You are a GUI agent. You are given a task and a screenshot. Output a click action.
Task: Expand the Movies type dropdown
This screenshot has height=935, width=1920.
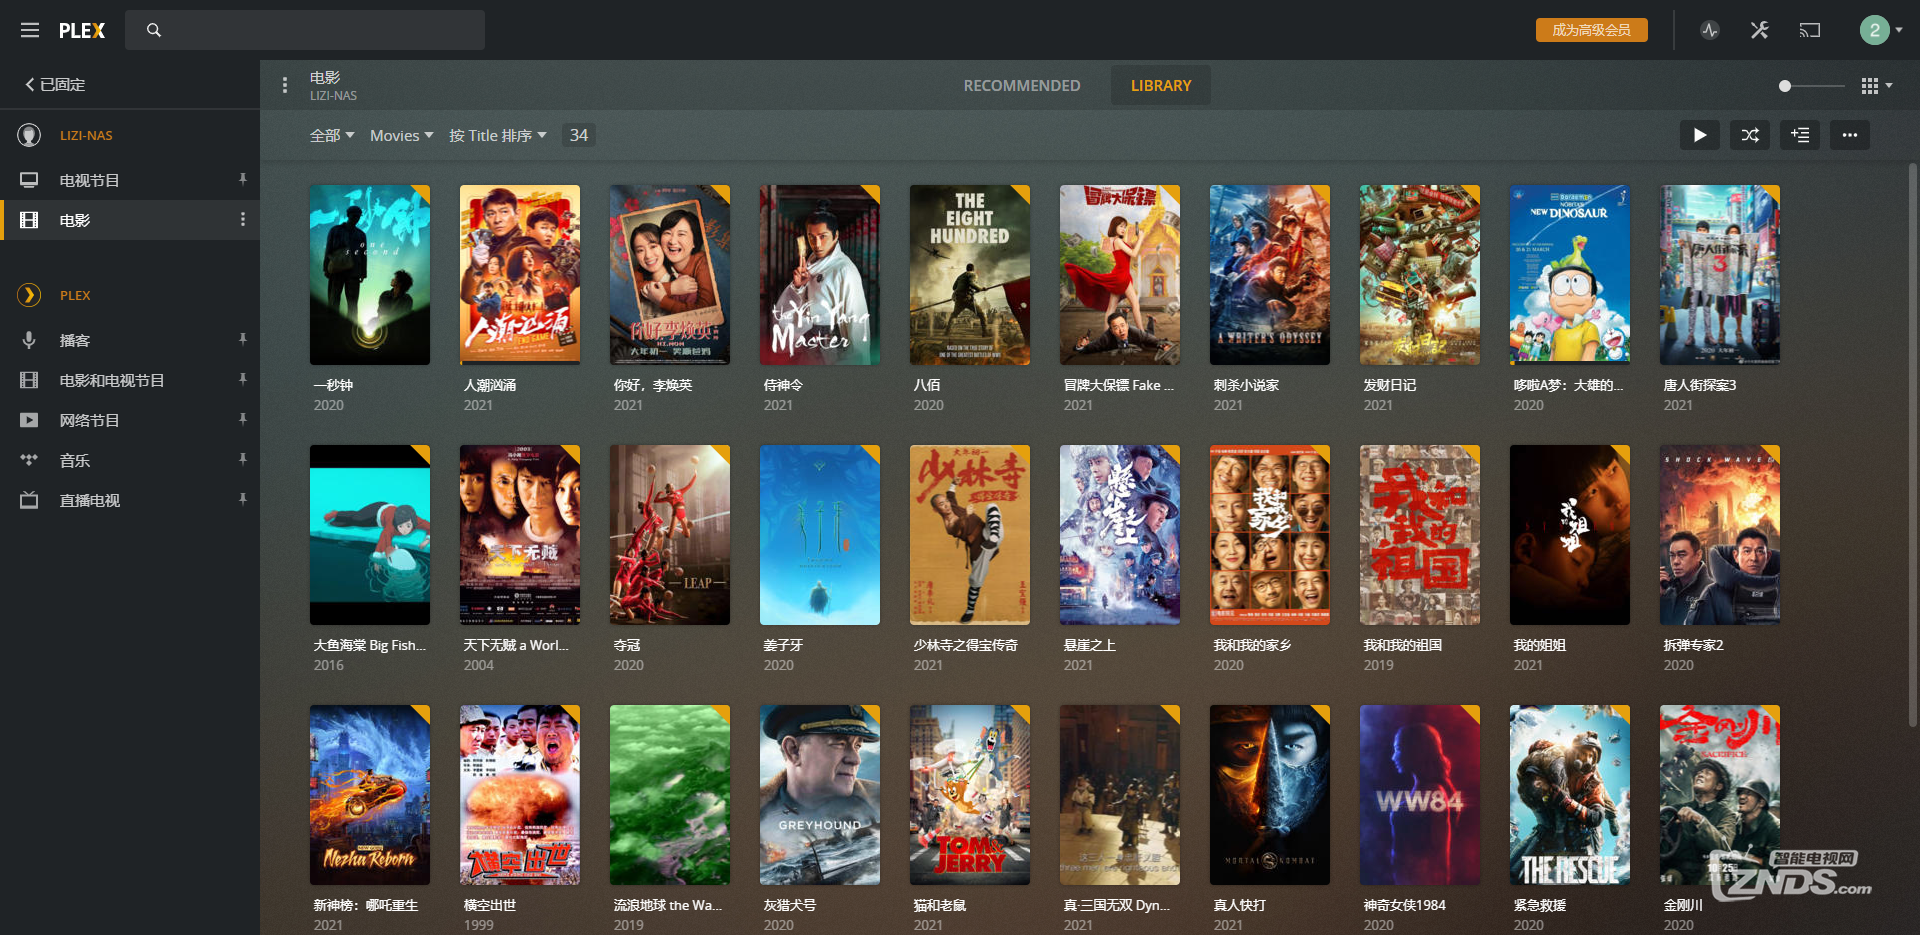tap(401, 135)
